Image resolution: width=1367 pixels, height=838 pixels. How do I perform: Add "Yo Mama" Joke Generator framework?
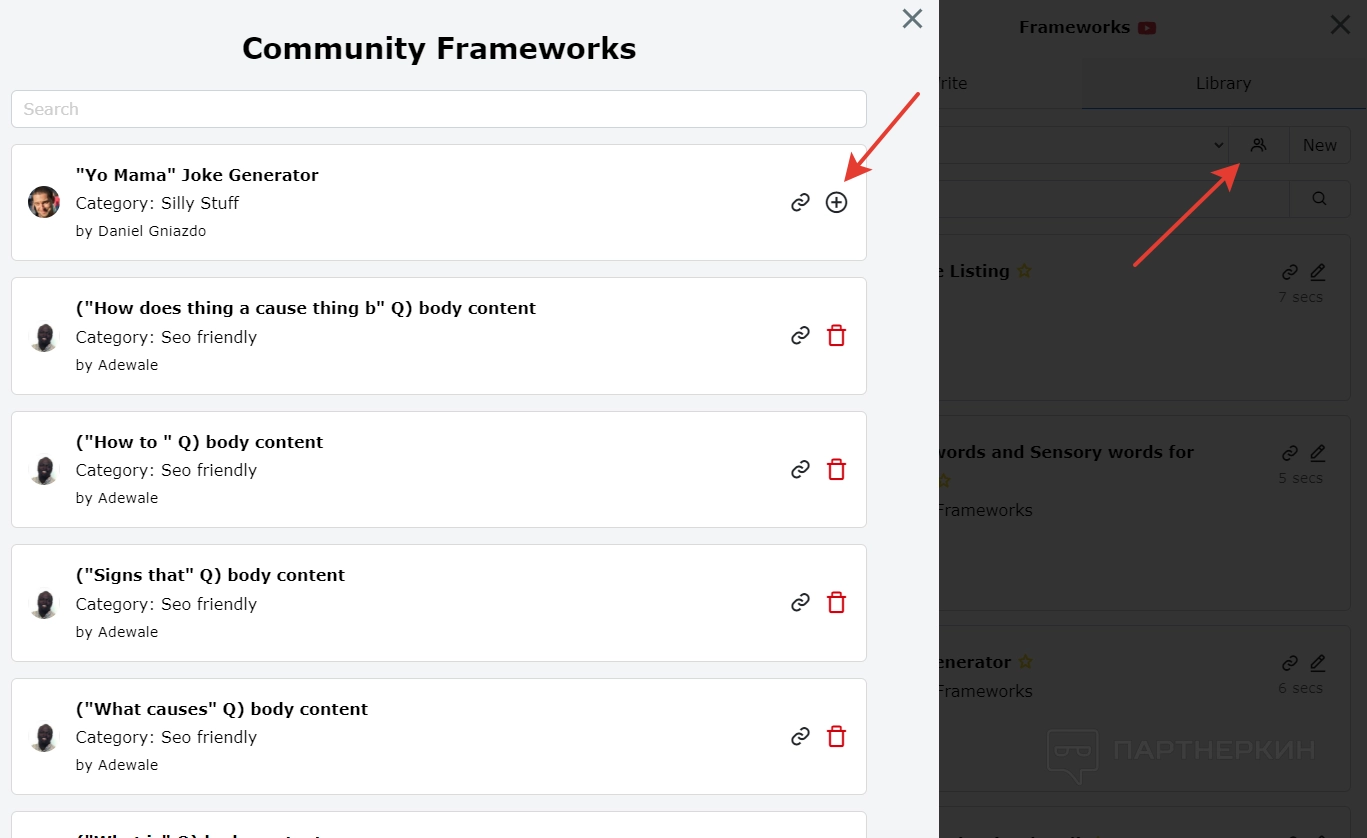click(836, 203)
